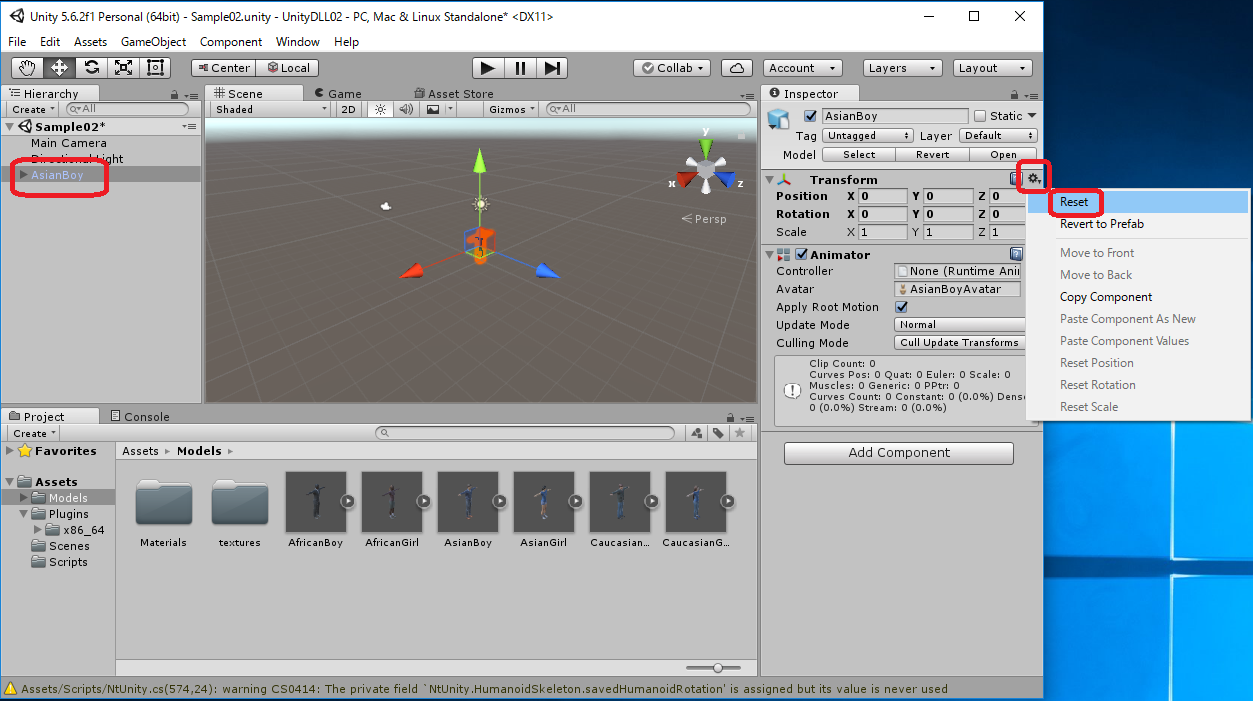Select the Hand tool in toolbar
Viewport: 1253px width, 701px height.
pyautogui.click(x=27, y=68)
